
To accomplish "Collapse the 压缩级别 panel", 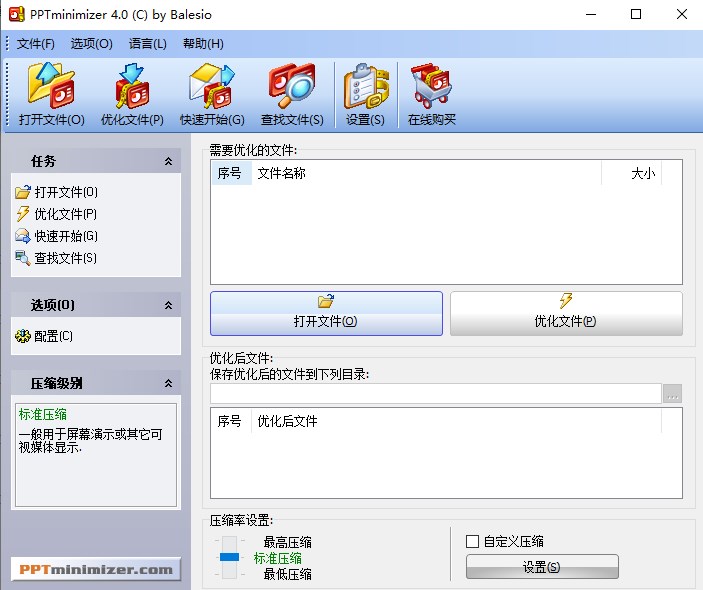I will click(x=168, y=383).
